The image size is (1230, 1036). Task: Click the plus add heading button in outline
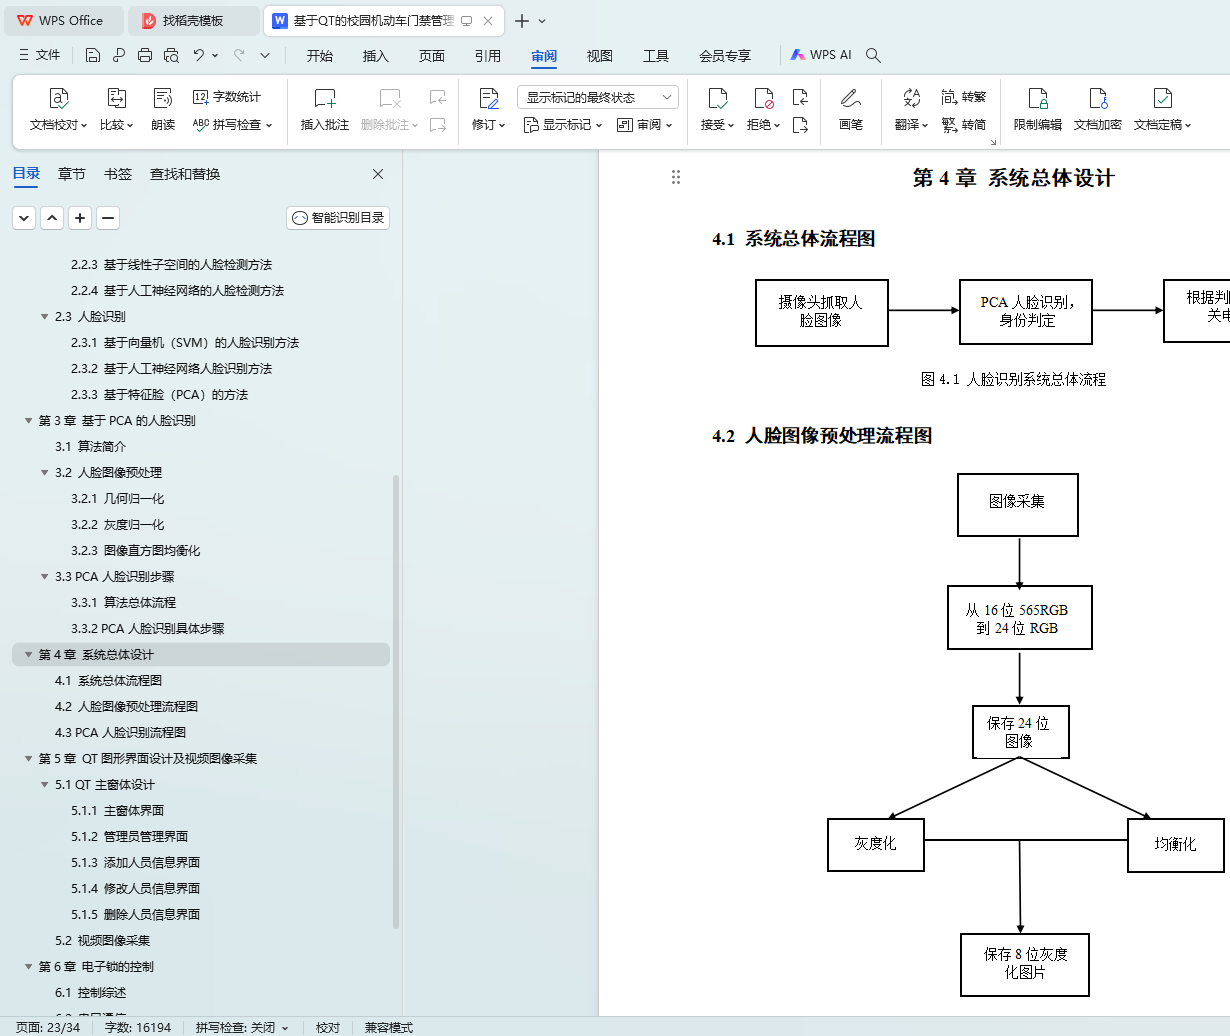80,217
